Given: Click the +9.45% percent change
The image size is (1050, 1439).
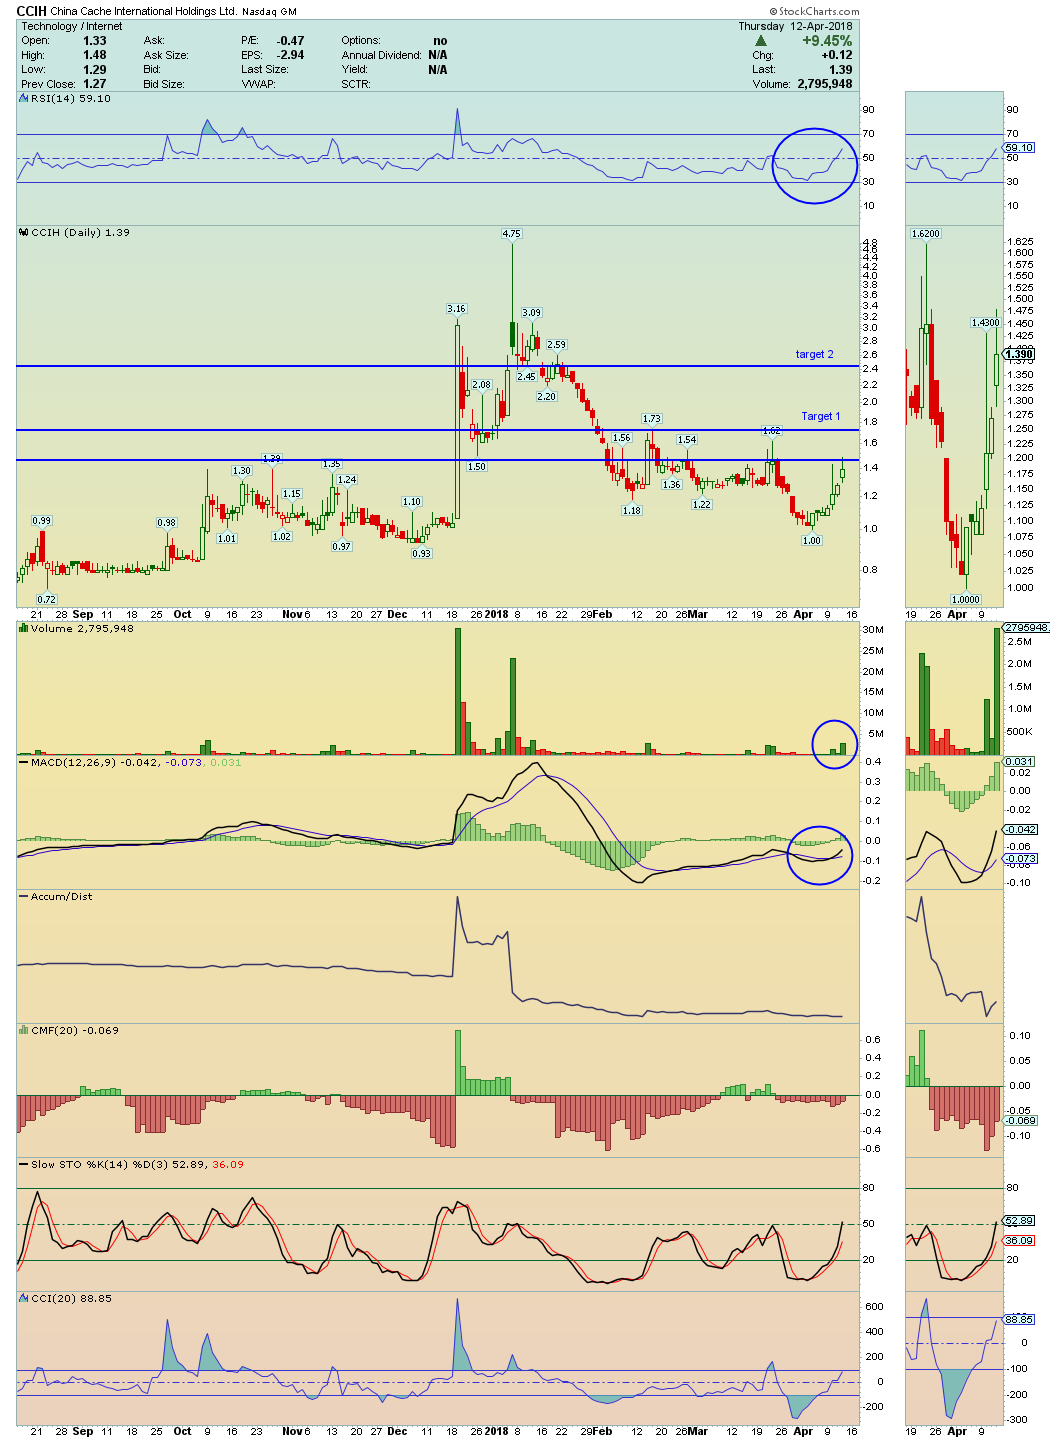Looking at the screenshot, I should click(x=827, y=41).
